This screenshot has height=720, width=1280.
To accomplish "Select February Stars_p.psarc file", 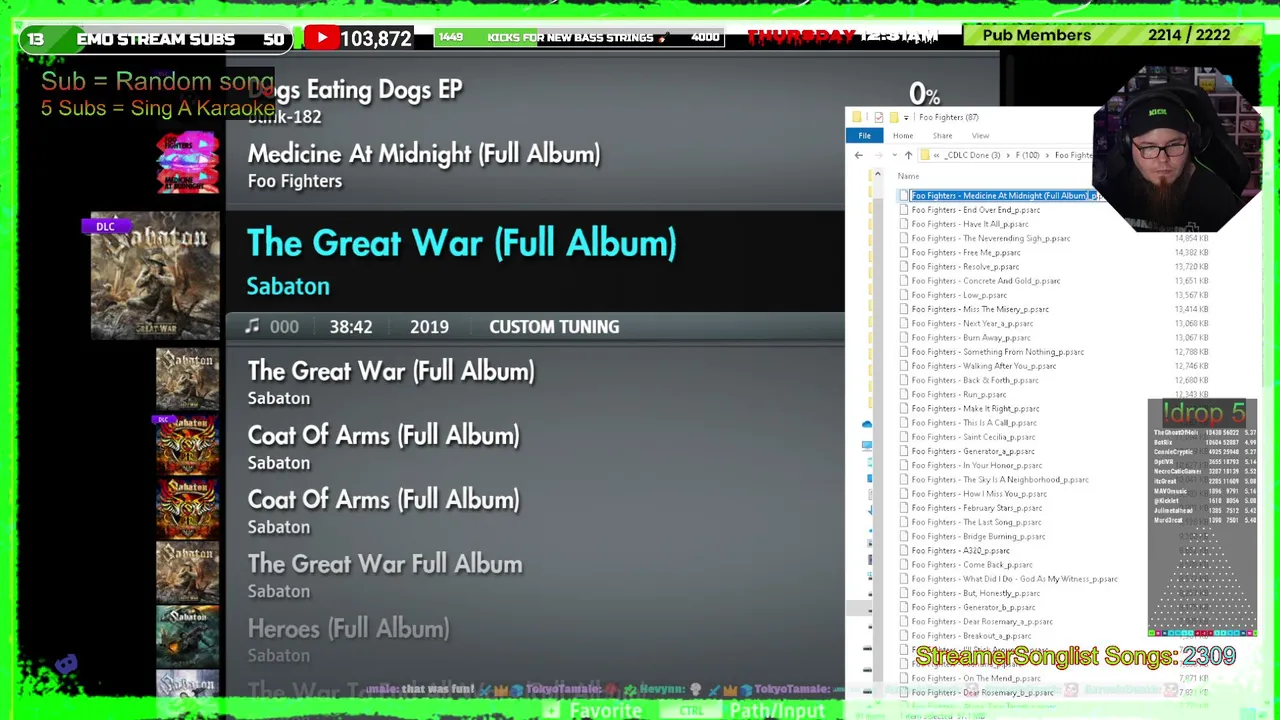I will pos(976,508).
